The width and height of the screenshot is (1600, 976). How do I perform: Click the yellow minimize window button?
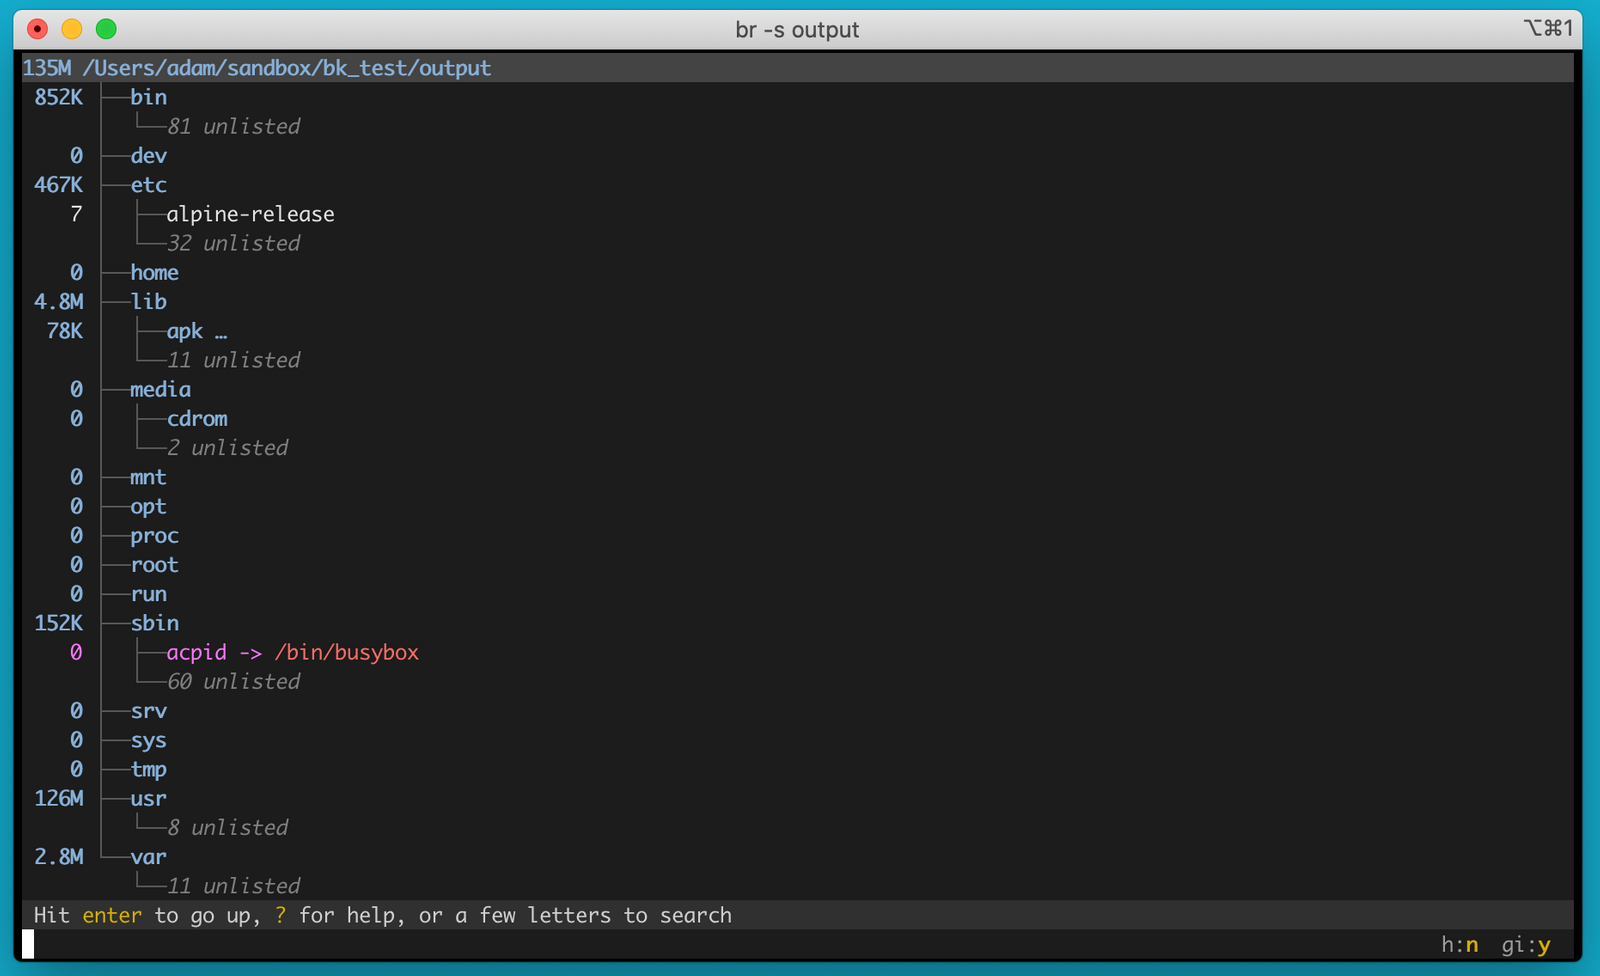click(x=72, y=29)
